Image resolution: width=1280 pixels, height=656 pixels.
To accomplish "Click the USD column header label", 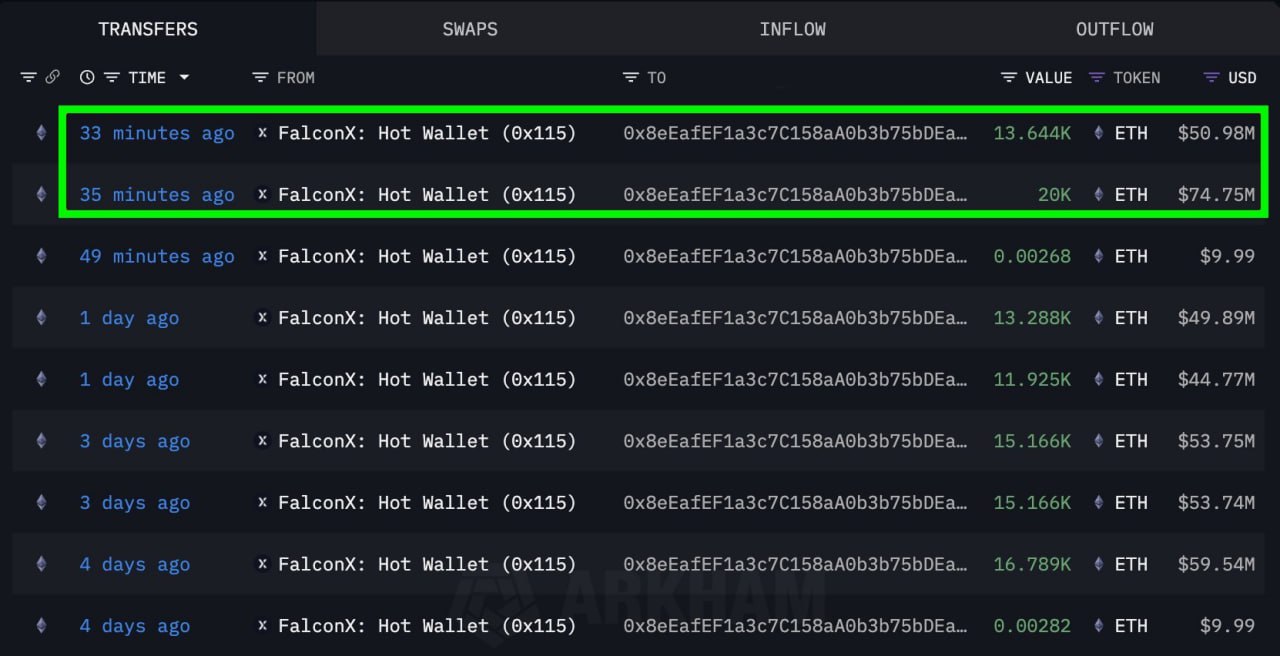I will (1242, 77).
